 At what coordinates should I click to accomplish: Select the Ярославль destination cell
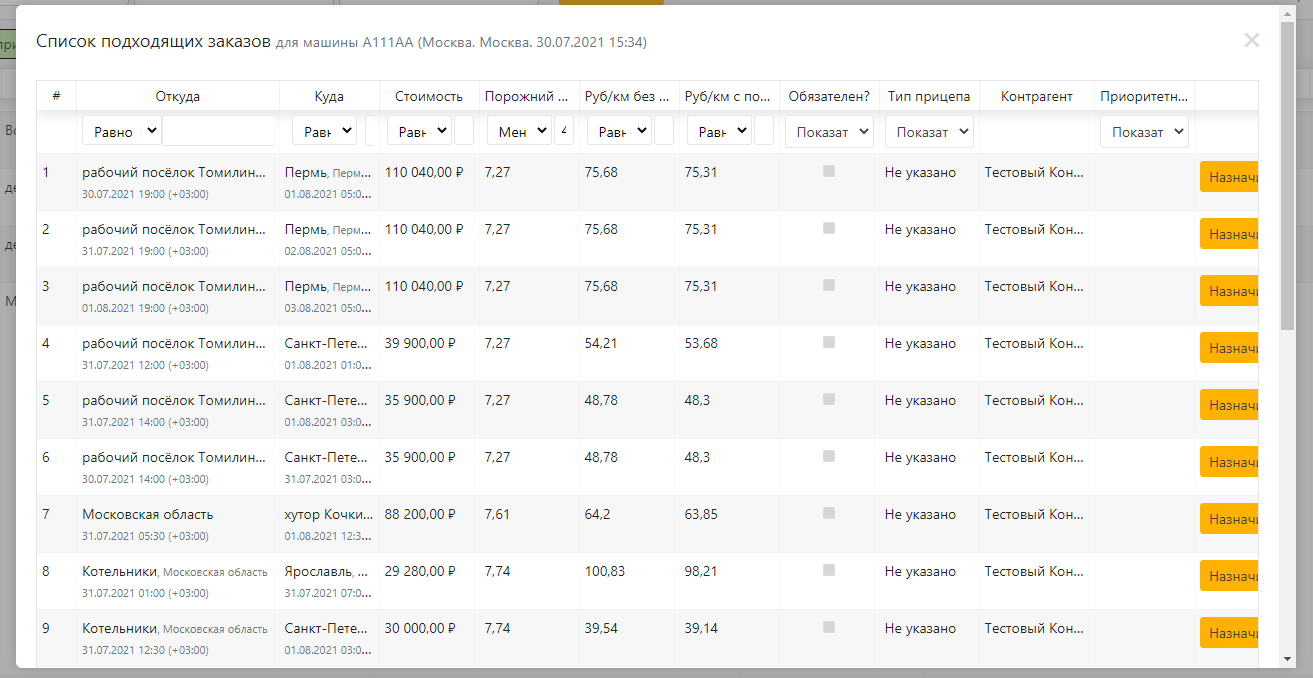tap(329, 581)
